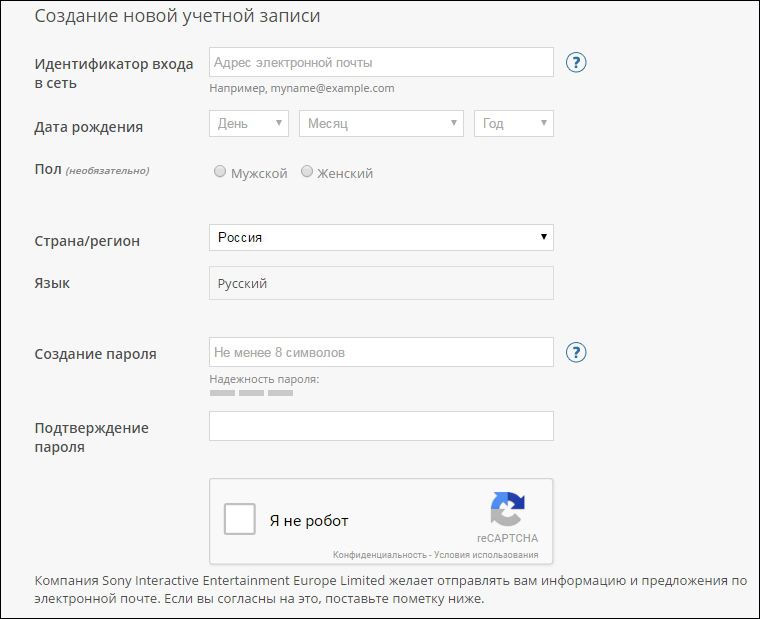760x619 pixels.
Task: Click the 'Создание новой учетной записи' heading
Action: tap(178, 16)
